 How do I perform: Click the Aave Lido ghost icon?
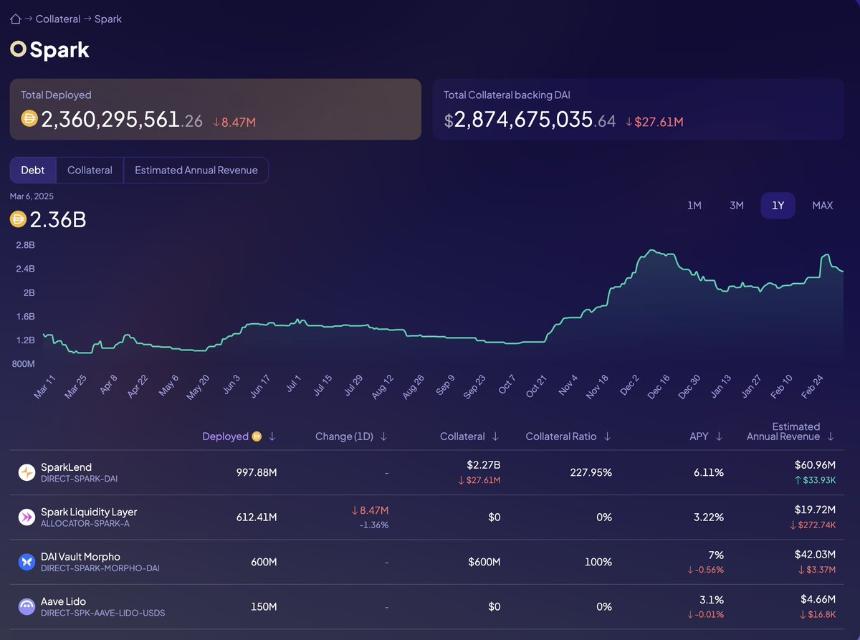26,607
